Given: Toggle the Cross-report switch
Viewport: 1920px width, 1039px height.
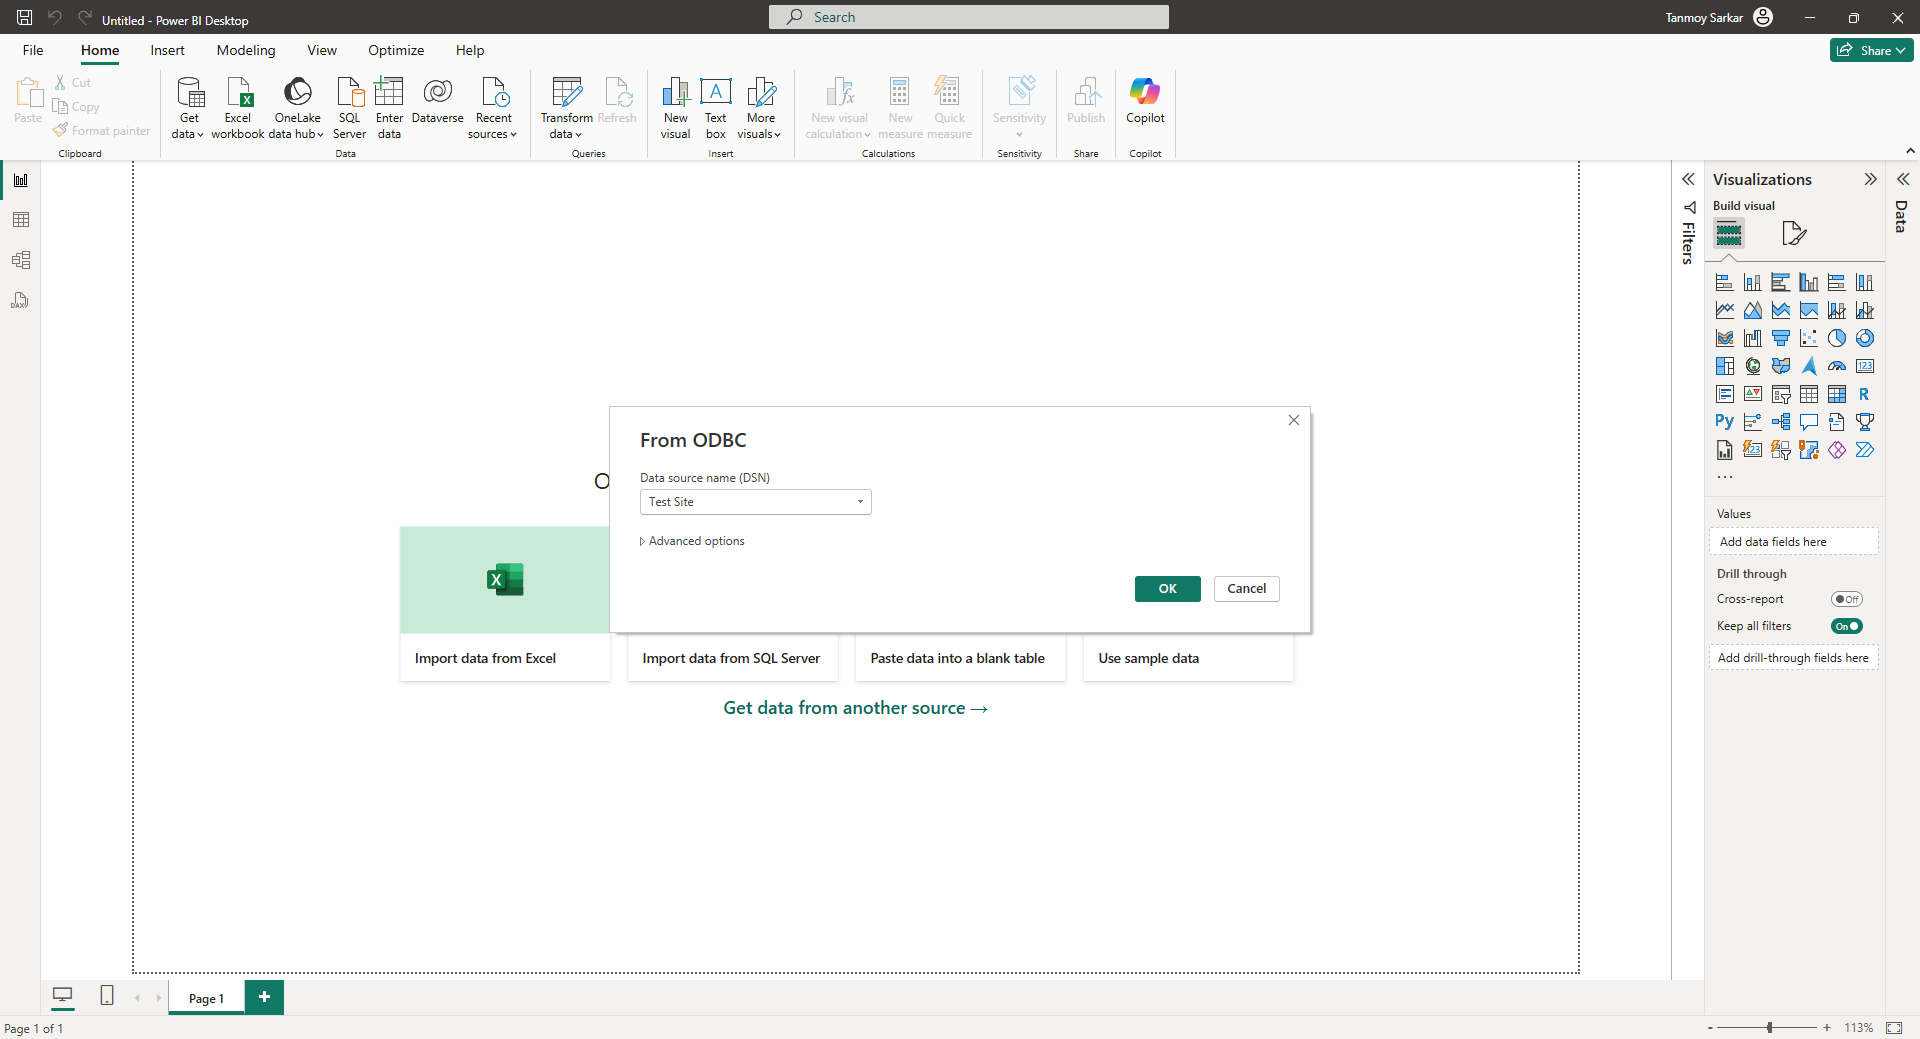Looking at the screenshot, I should point(1846,599).
